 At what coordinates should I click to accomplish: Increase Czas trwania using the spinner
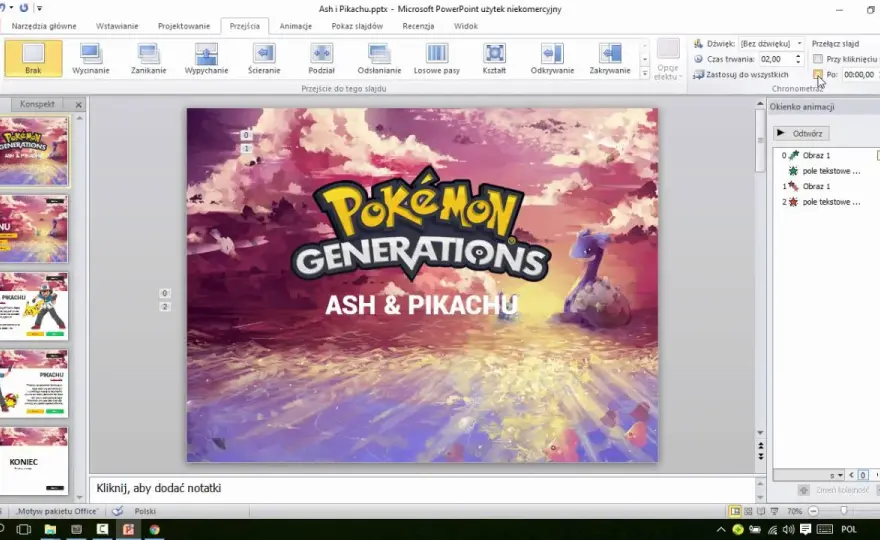tap(798, 56)
